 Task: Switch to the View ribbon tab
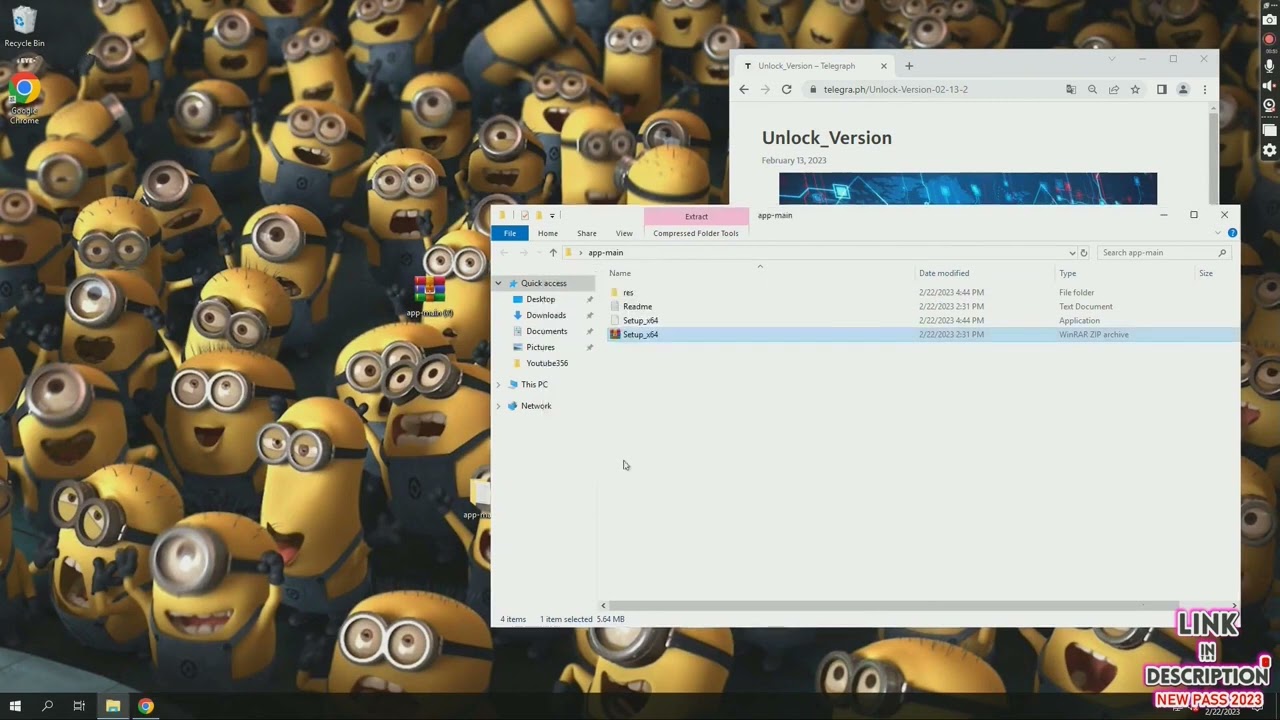(x=624, y=233)
